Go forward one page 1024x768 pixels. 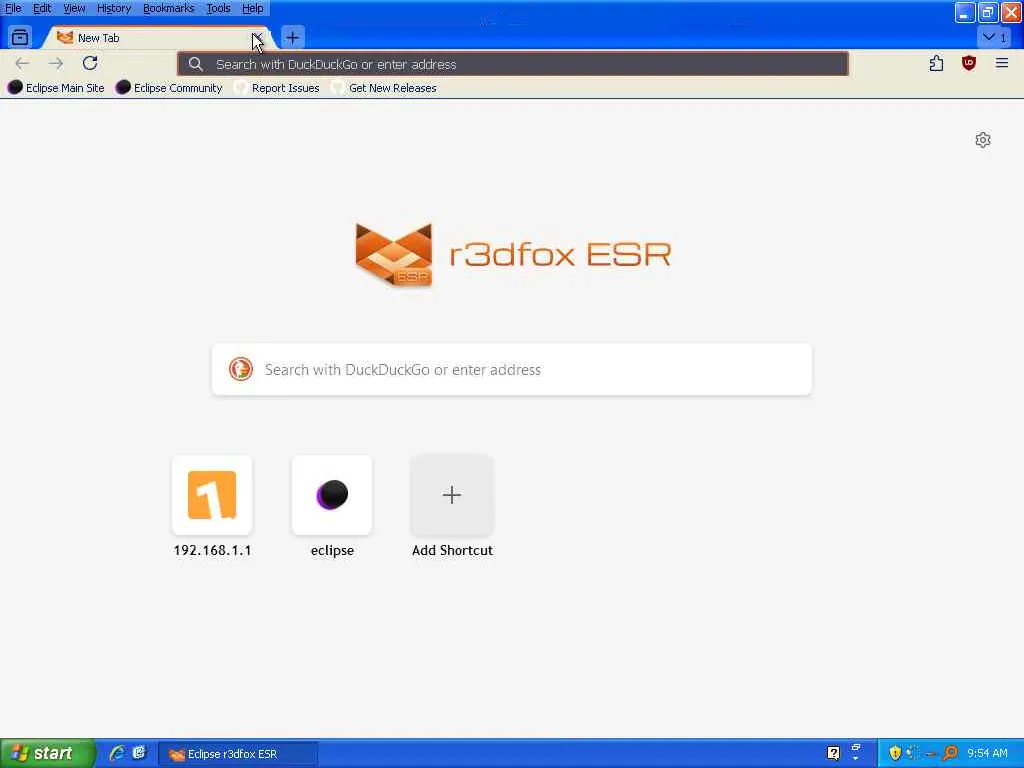(56, 63)
